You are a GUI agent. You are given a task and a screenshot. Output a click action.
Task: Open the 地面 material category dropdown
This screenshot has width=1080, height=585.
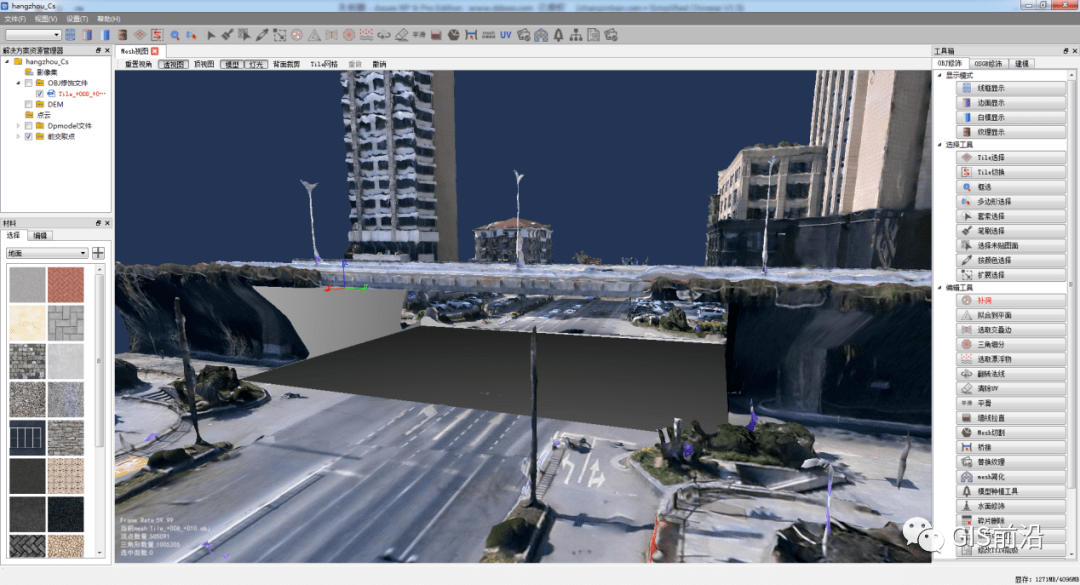[x=47, y=253]
